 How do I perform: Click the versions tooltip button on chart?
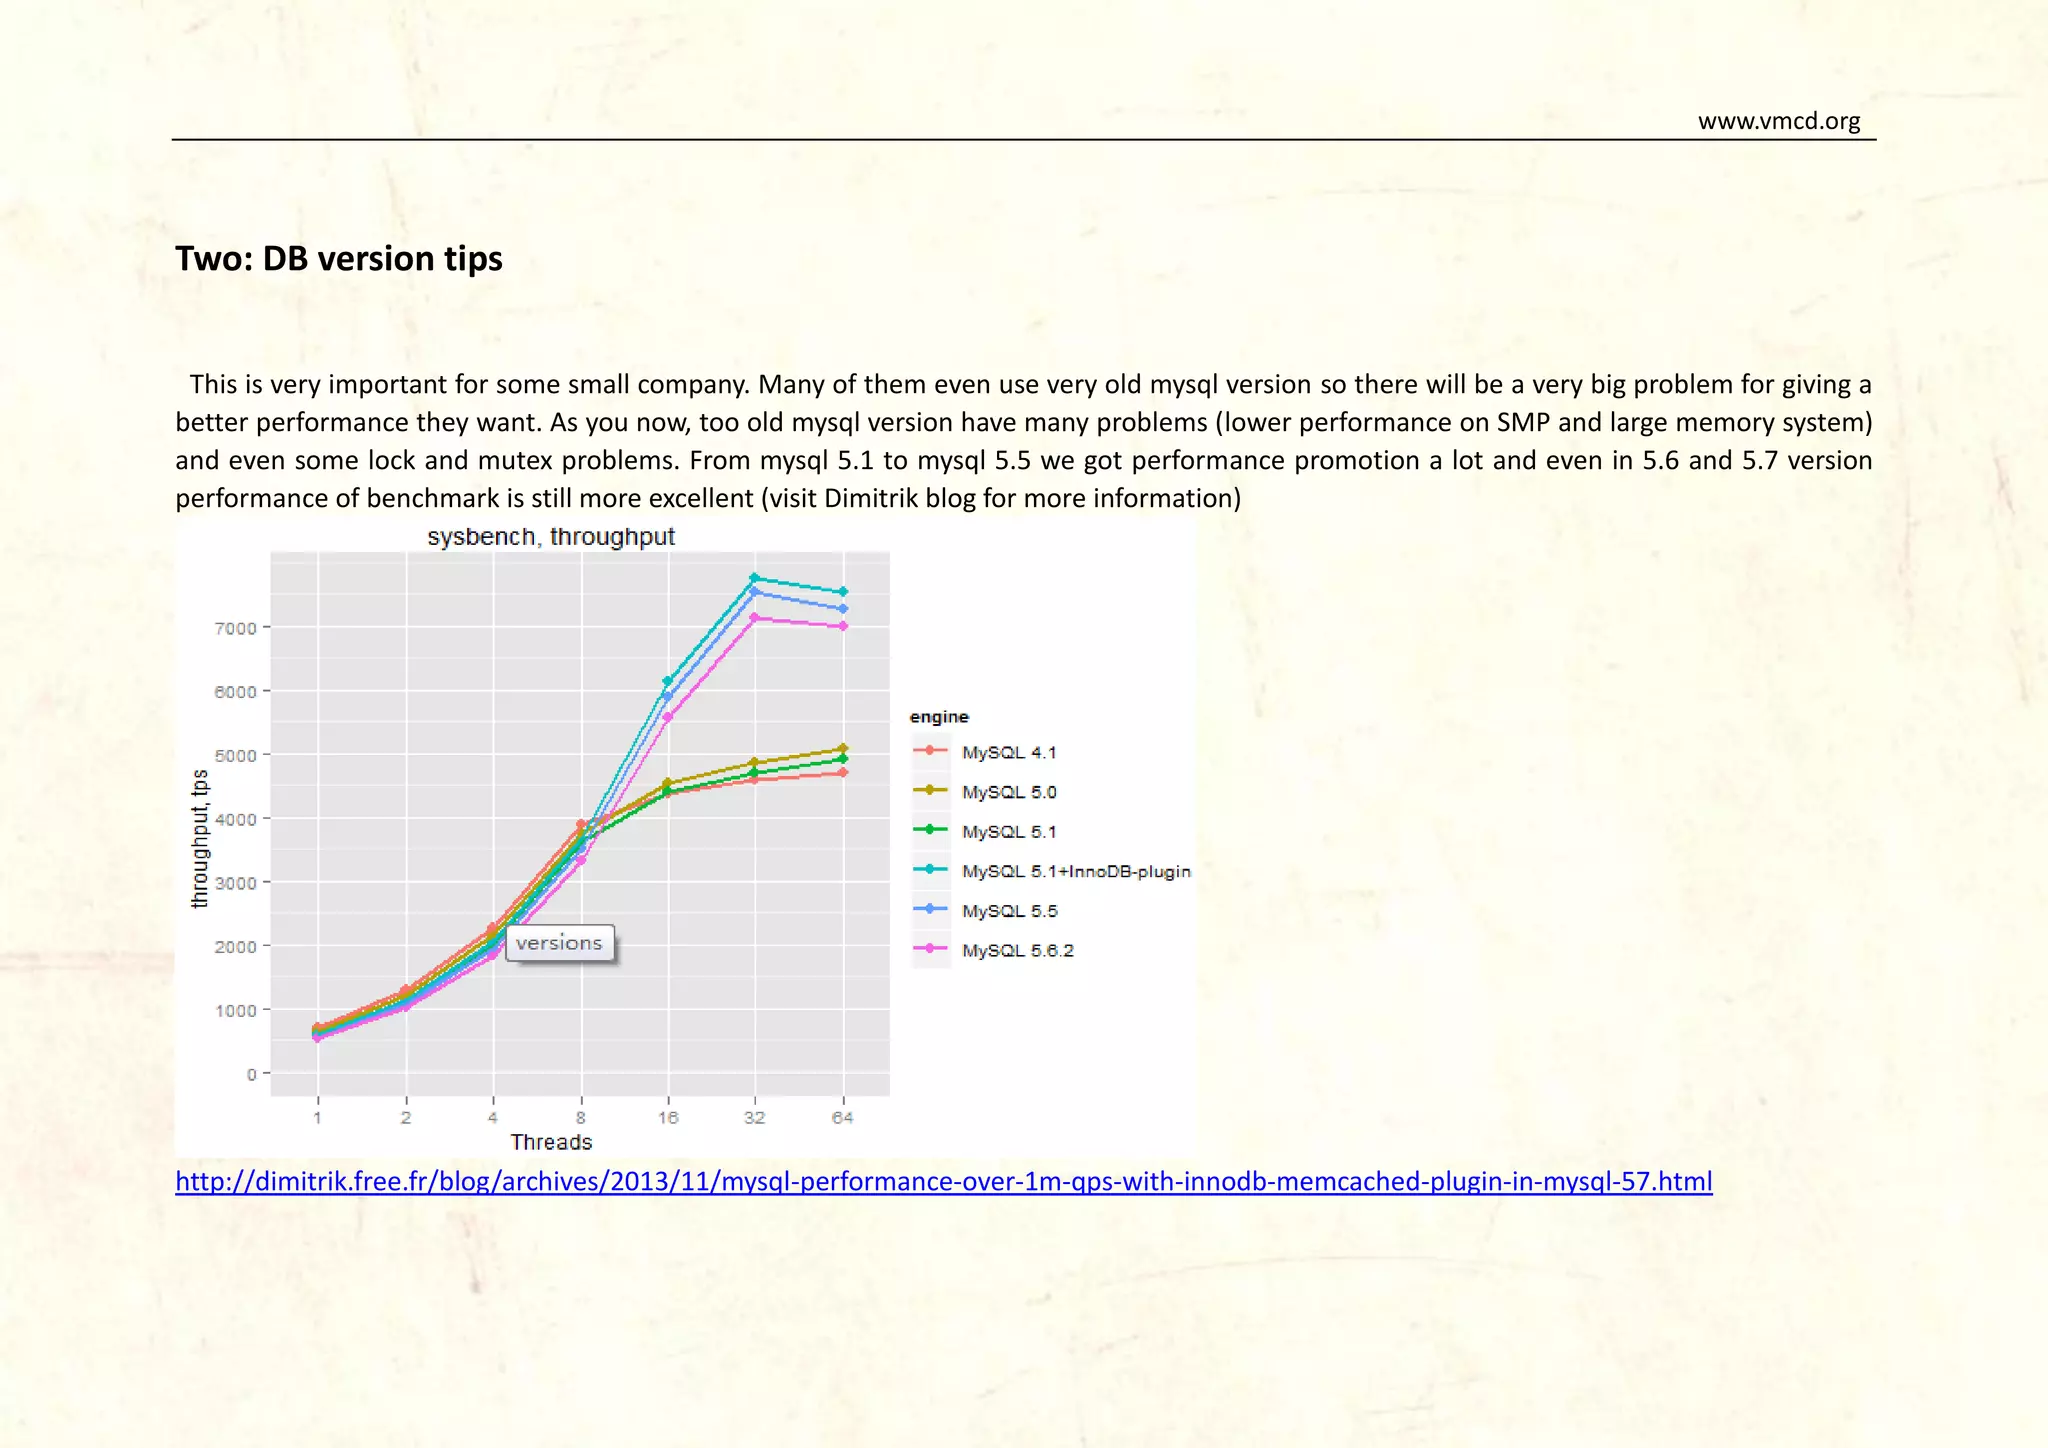click(559, 943)
